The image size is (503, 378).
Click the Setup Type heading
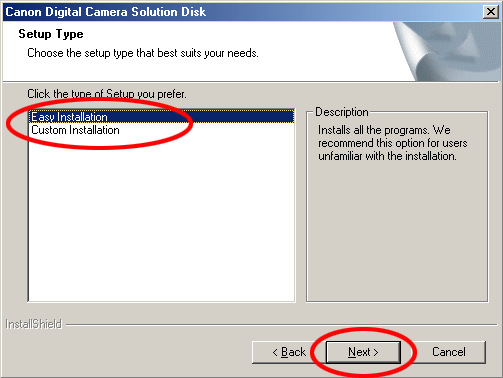[x=51, y=34]
